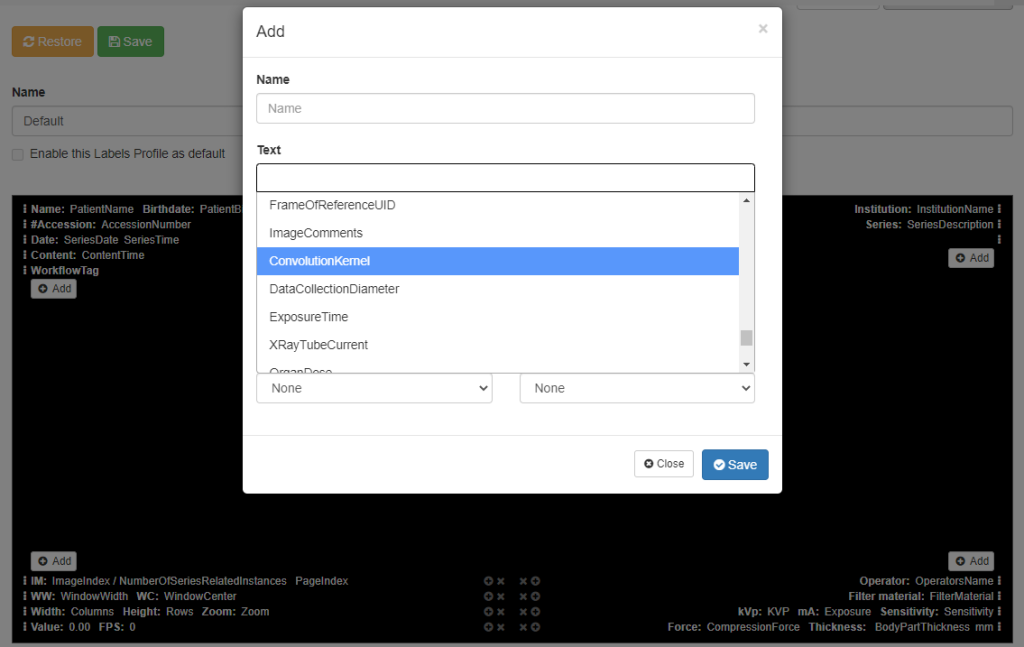The height and width of the screenshot is (647, 1024).
Task: Click the Add button in the bottom-left corner
Action: (53, 561)
